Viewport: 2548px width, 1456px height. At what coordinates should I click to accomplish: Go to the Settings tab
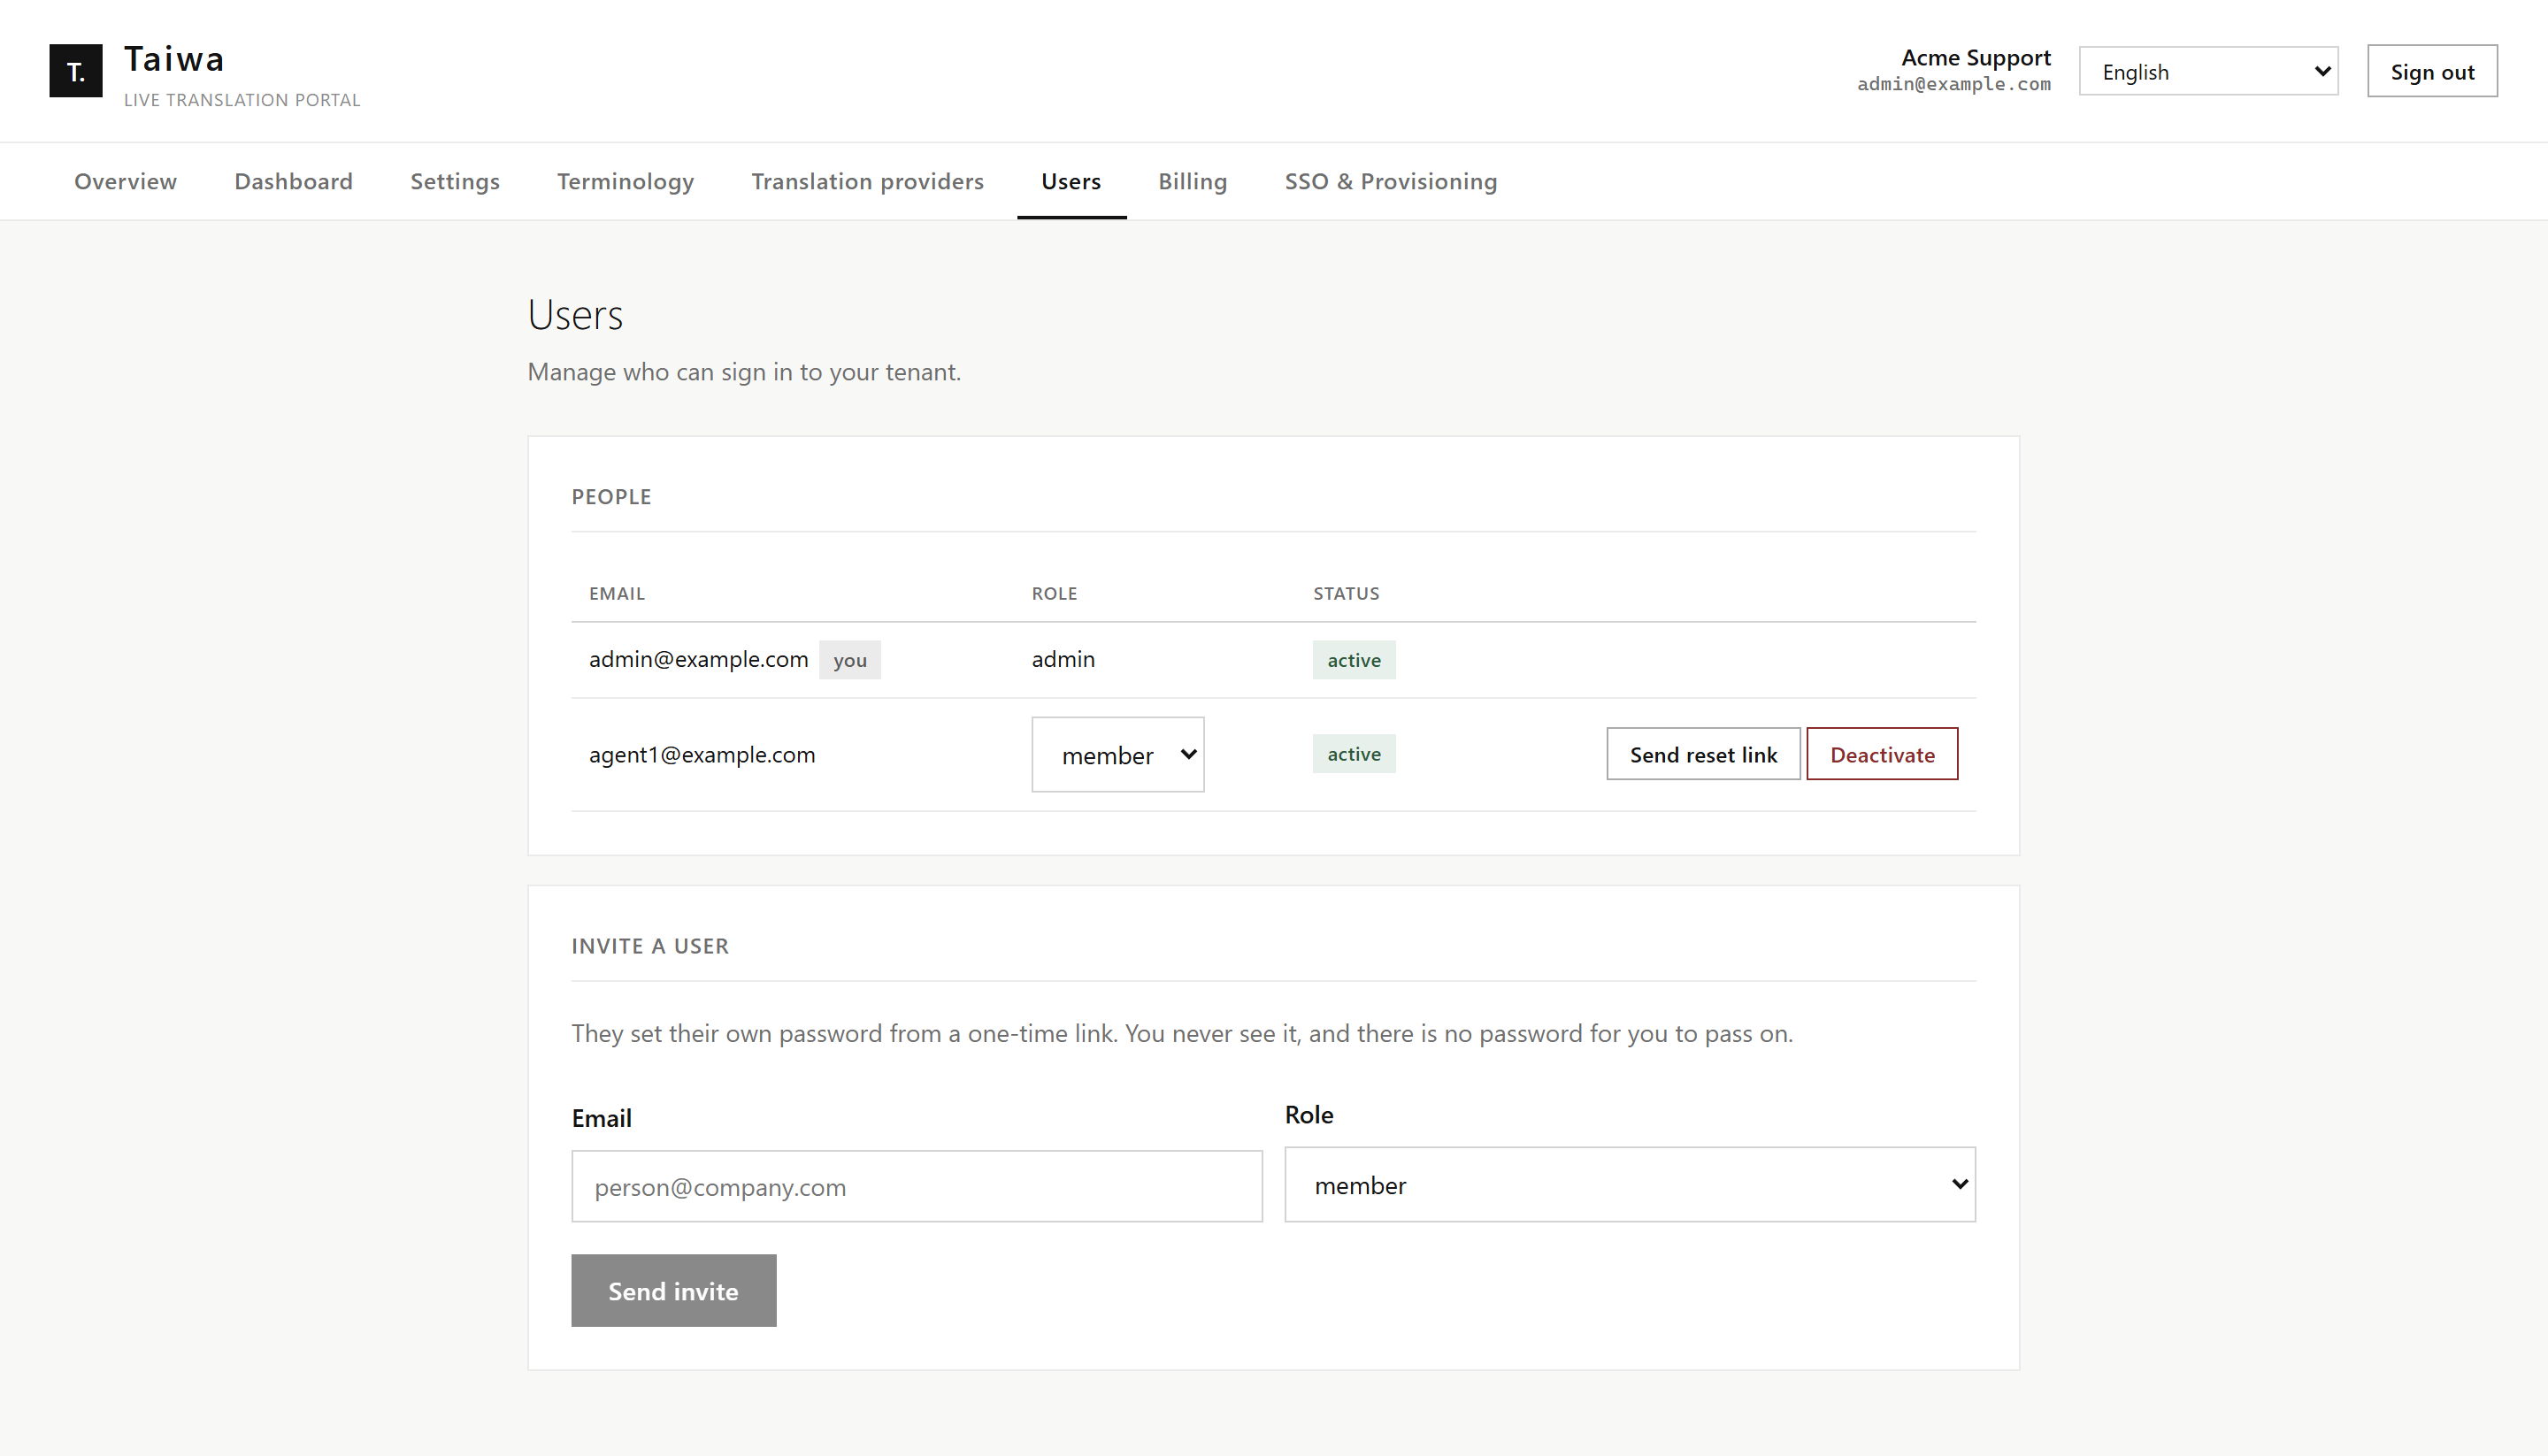coord(455,181)
